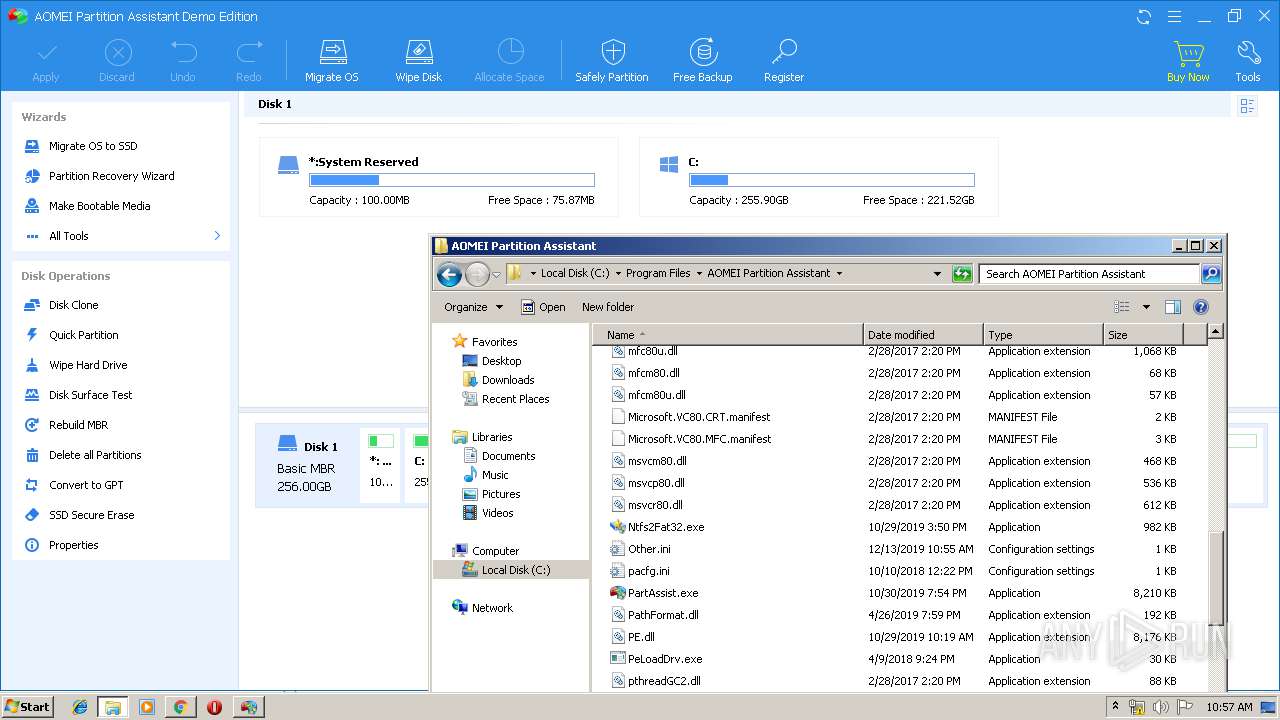Open Safely Partition from the toolbar
The height and width of the screenshot is (720, 1280).
pyautogui.click(x=612, y=60)
